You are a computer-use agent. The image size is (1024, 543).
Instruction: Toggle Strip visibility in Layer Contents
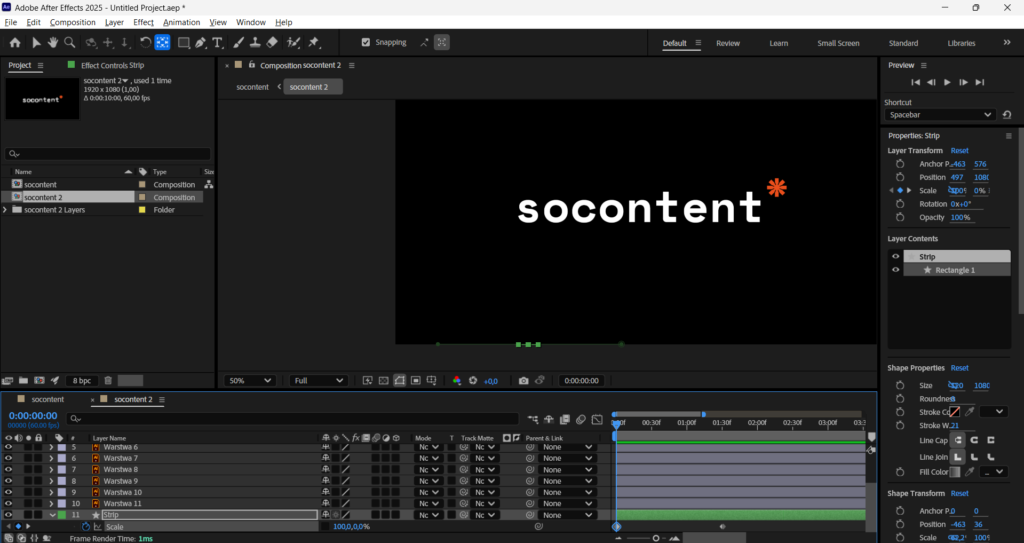(x=895, y=256)
